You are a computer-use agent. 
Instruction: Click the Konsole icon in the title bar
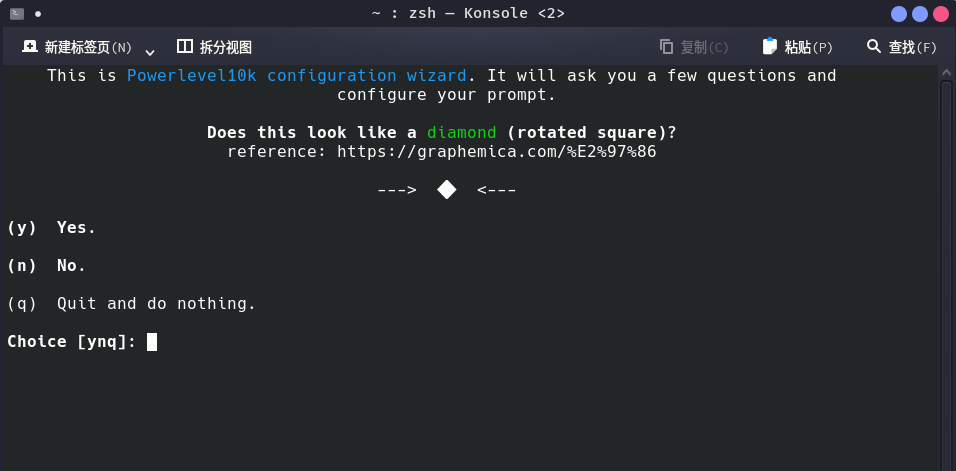point(17,14)
